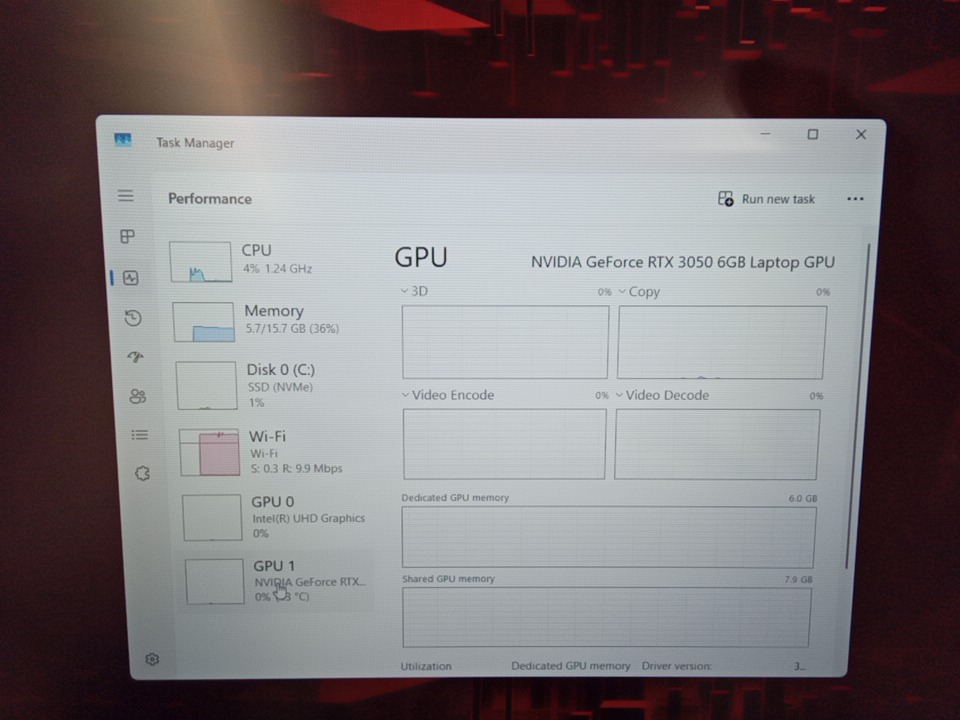Click the Memory usage thumbnail graph

tap(204, 321)
